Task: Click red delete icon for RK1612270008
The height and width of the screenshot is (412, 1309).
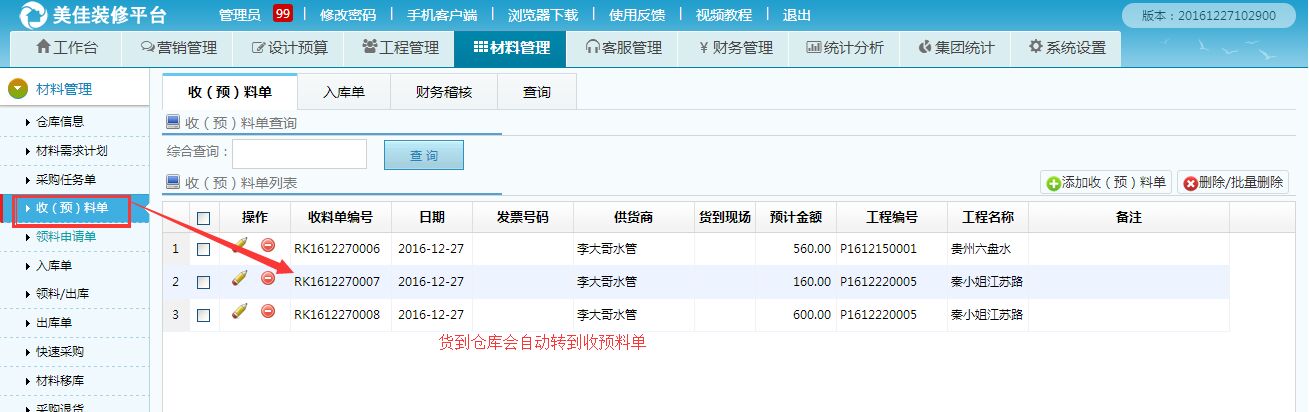Action: click(268, 312)
